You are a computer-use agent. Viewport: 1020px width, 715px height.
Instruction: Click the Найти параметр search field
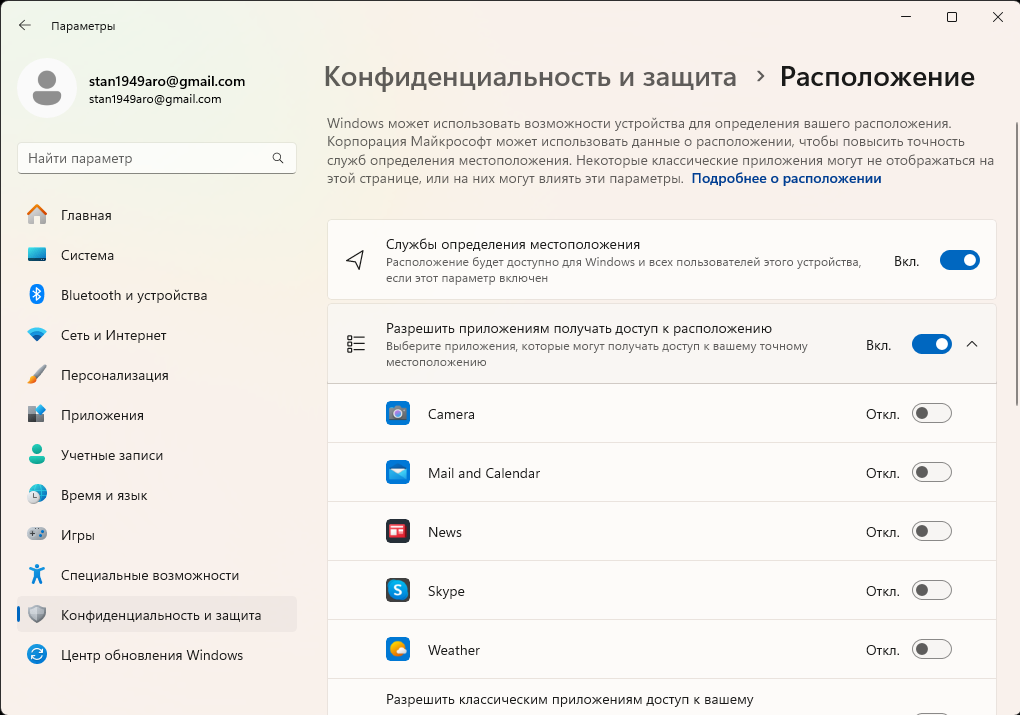[x=157, y=158]
